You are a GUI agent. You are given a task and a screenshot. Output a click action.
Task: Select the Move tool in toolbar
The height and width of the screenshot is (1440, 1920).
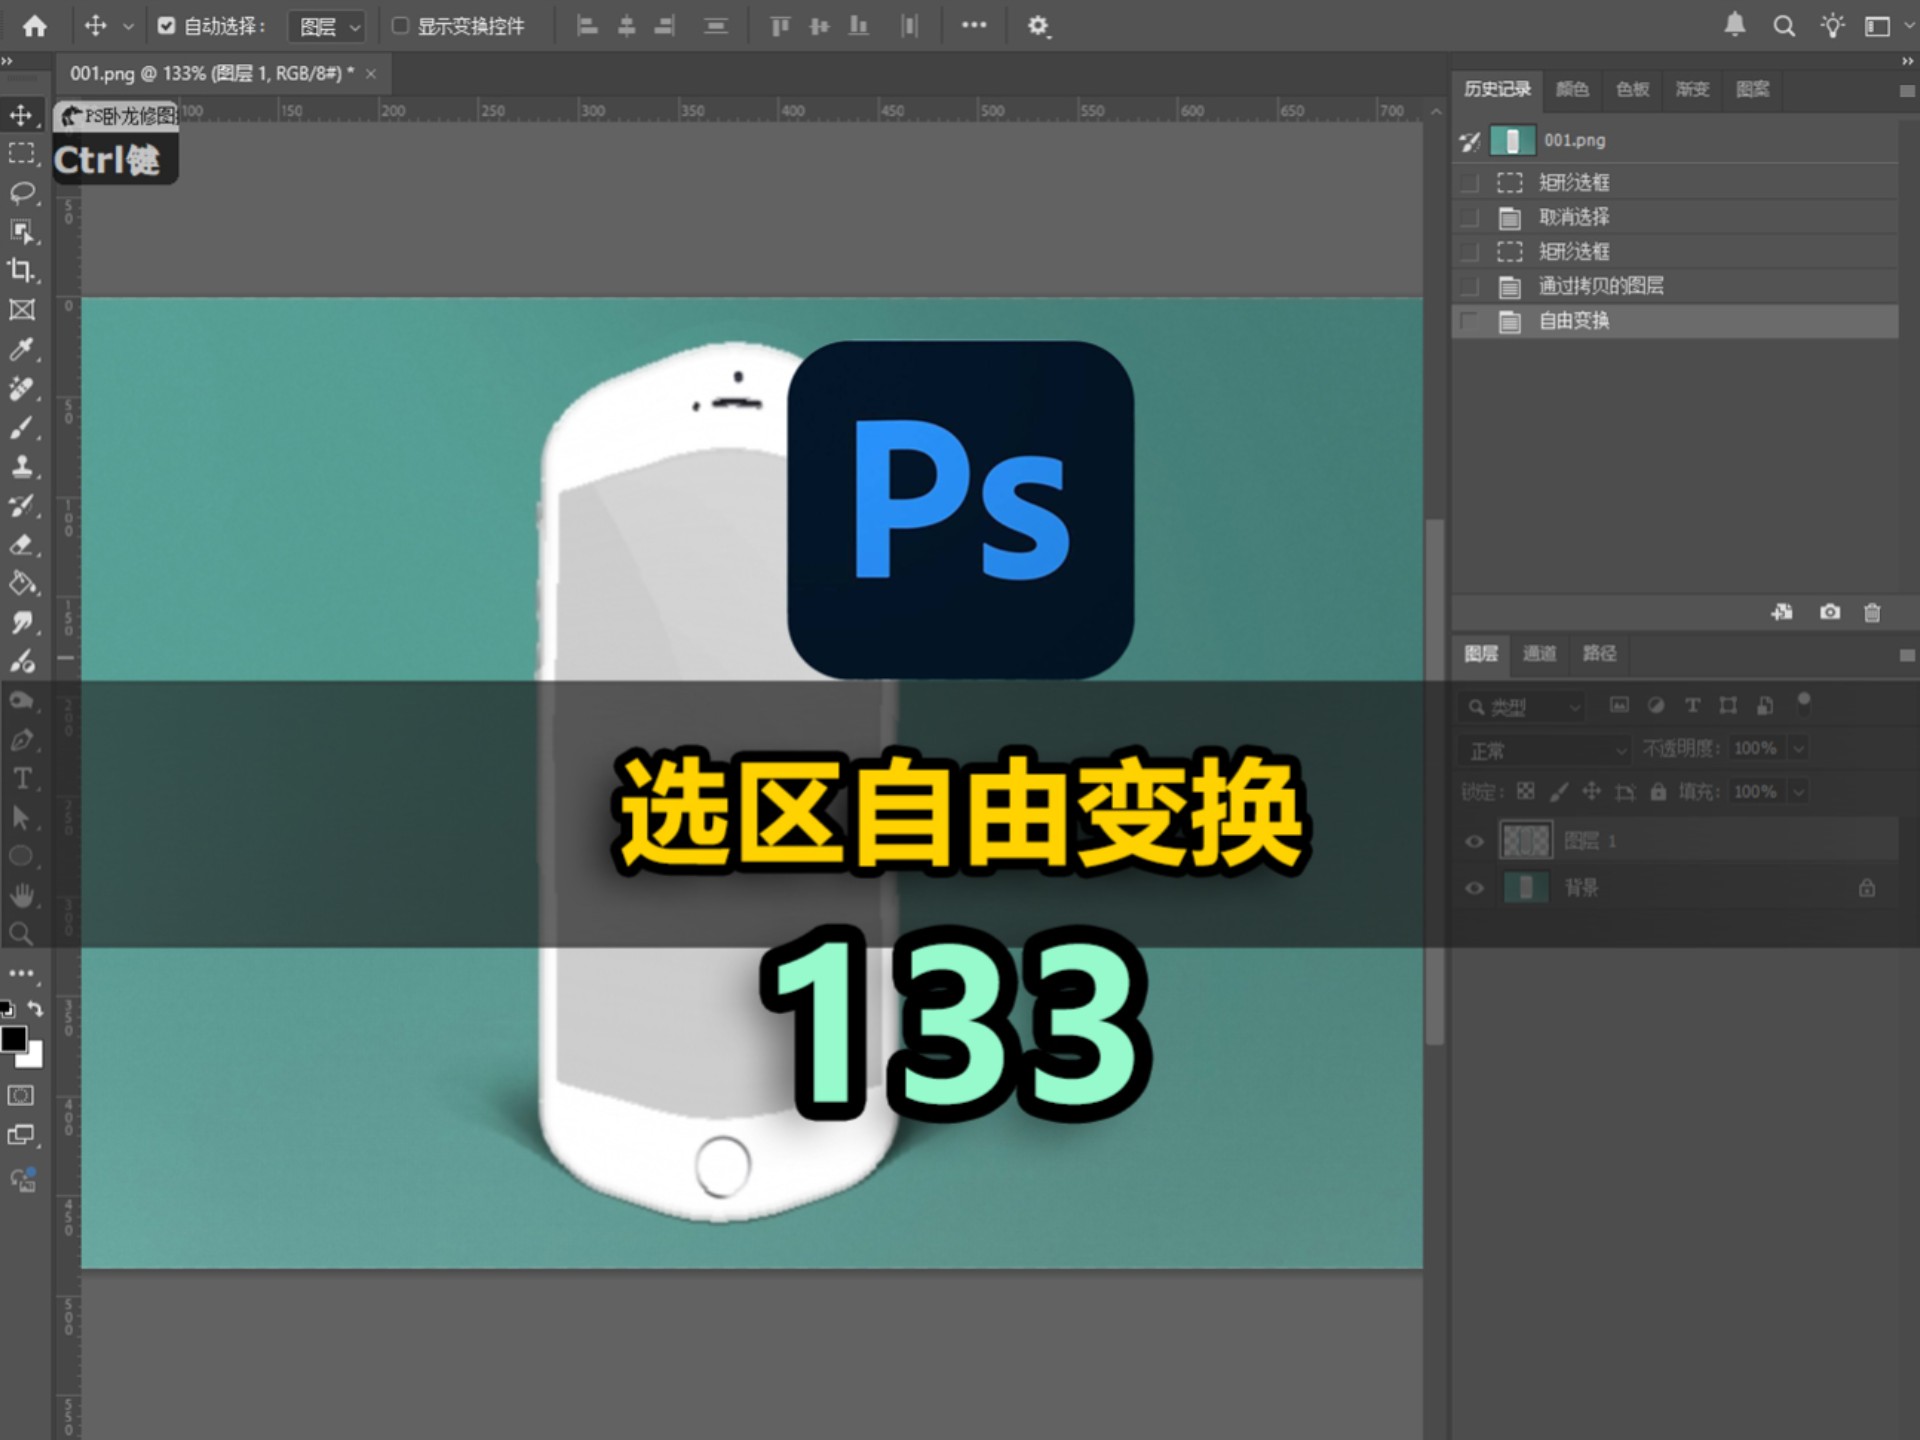tap(21, 115)
